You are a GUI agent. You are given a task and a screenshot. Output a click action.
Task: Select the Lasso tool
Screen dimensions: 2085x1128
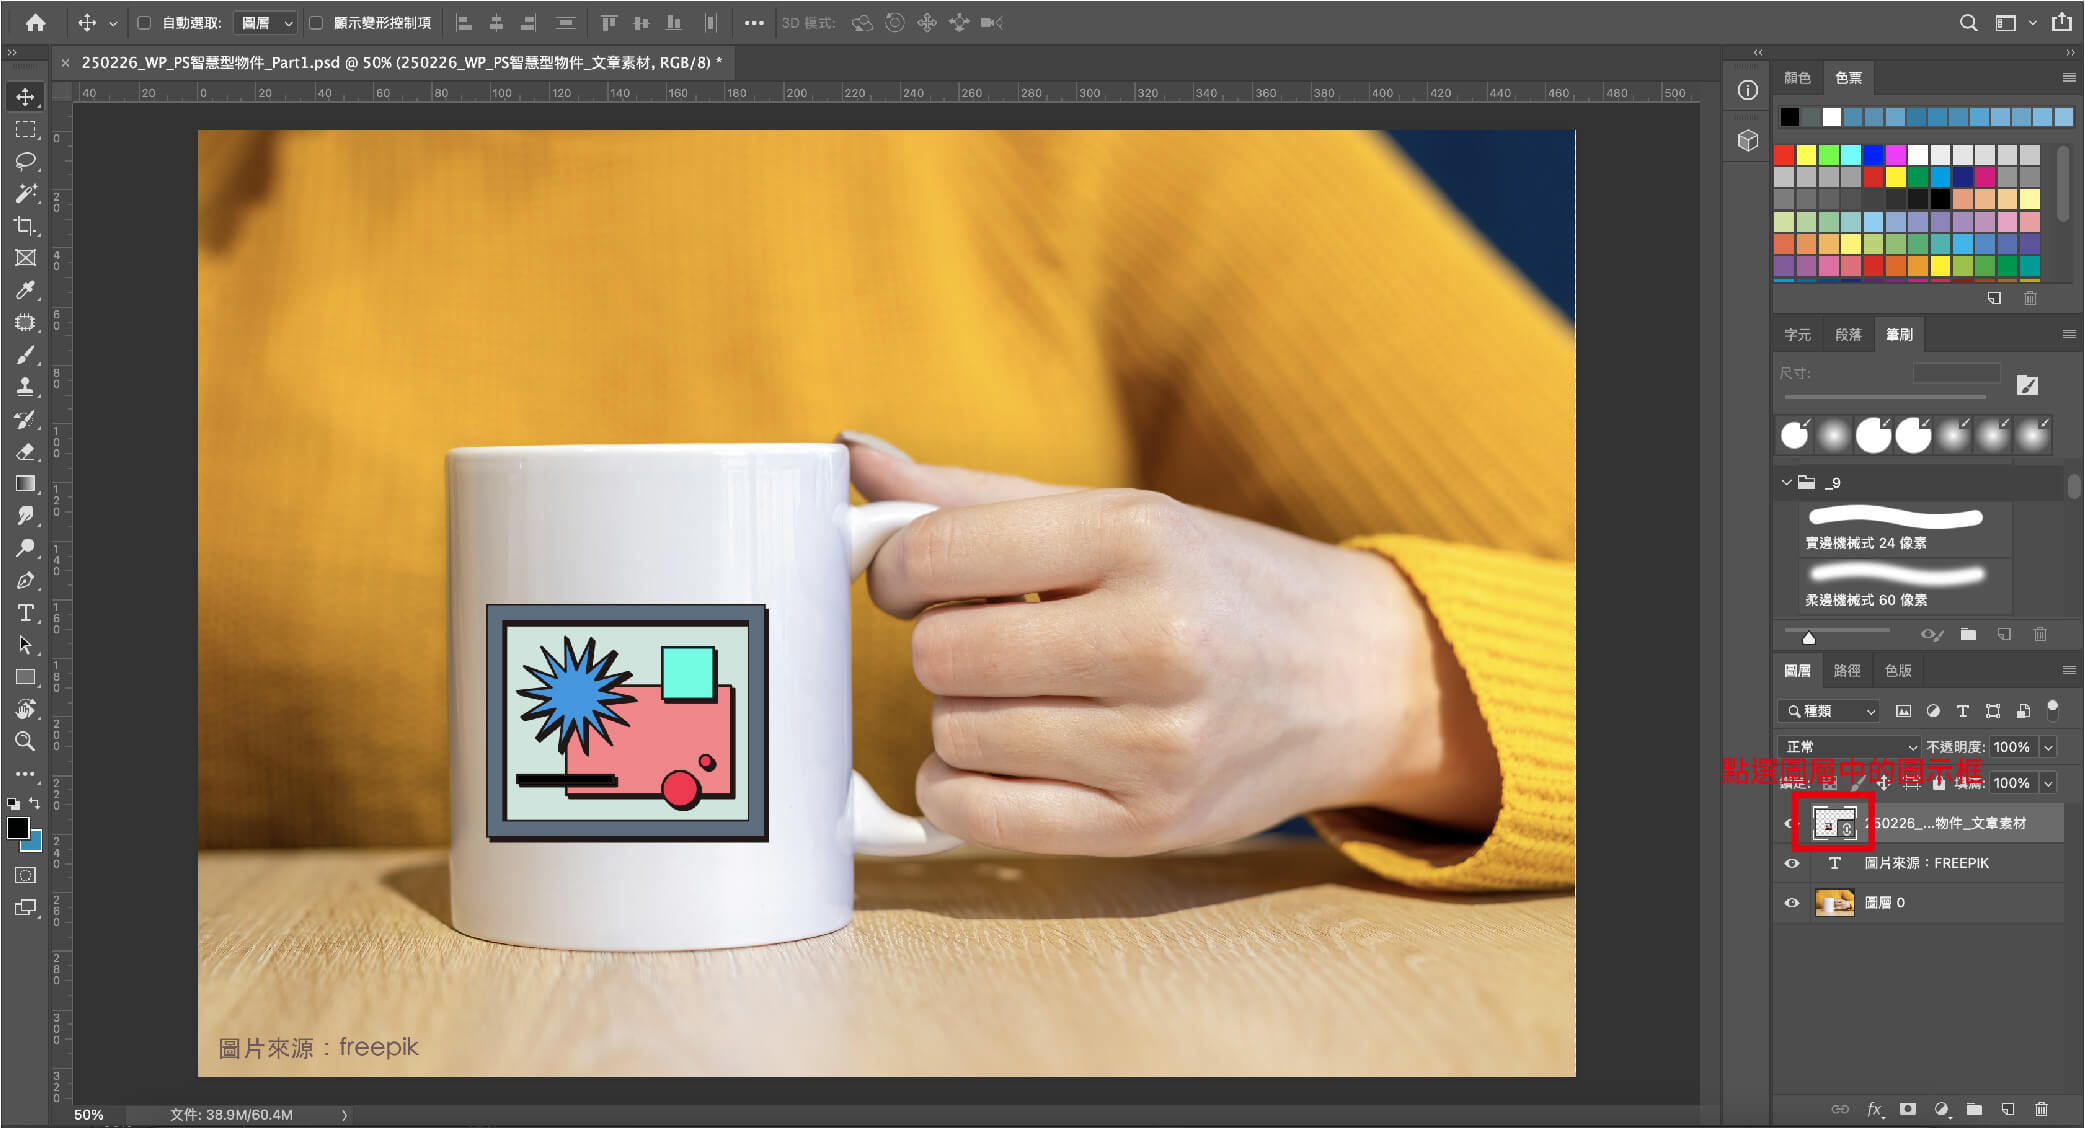(25, 161)
